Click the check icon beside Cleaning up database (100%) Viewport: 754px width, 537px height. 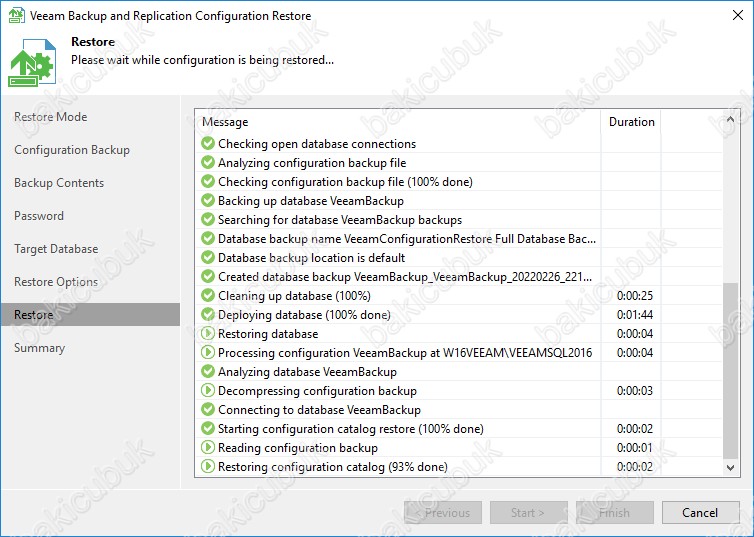click(x=208, y=295)
